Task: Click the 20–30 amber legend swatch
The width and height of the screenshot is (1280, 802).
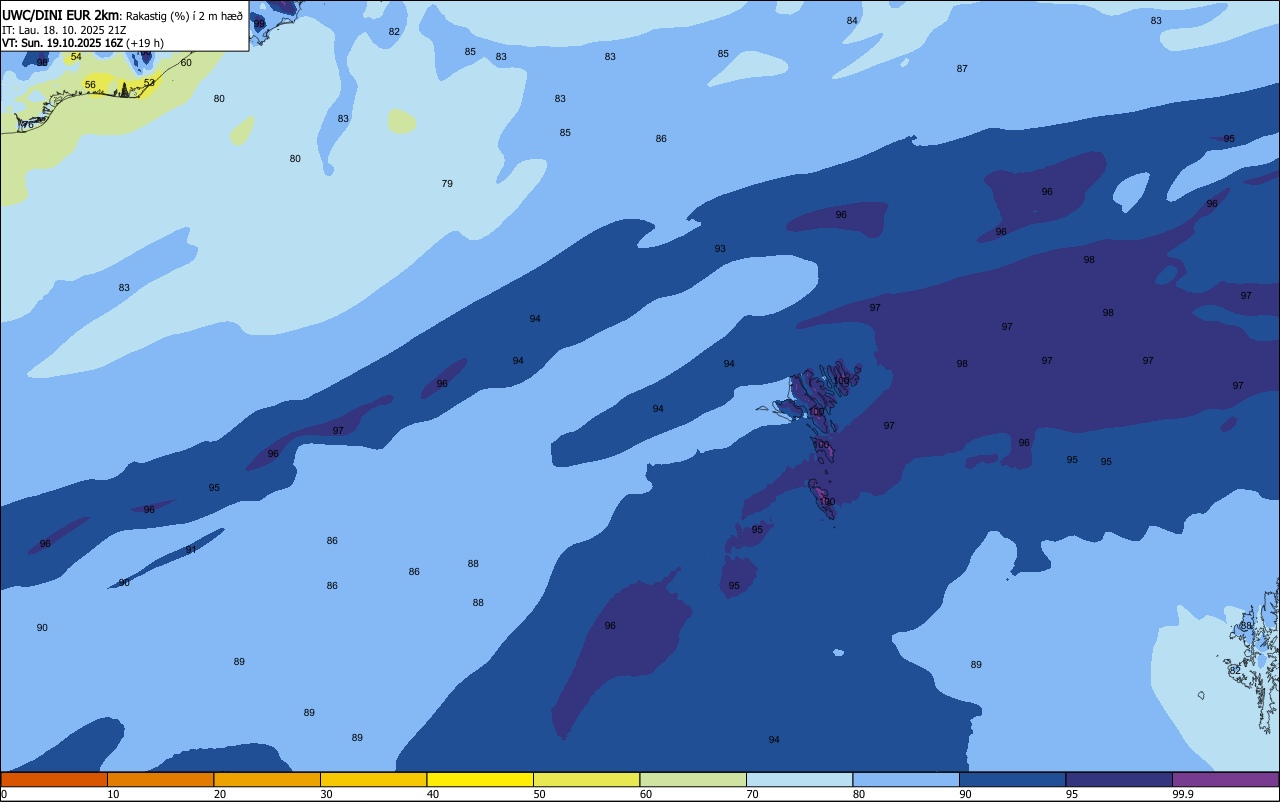Action: click(267, 779)
